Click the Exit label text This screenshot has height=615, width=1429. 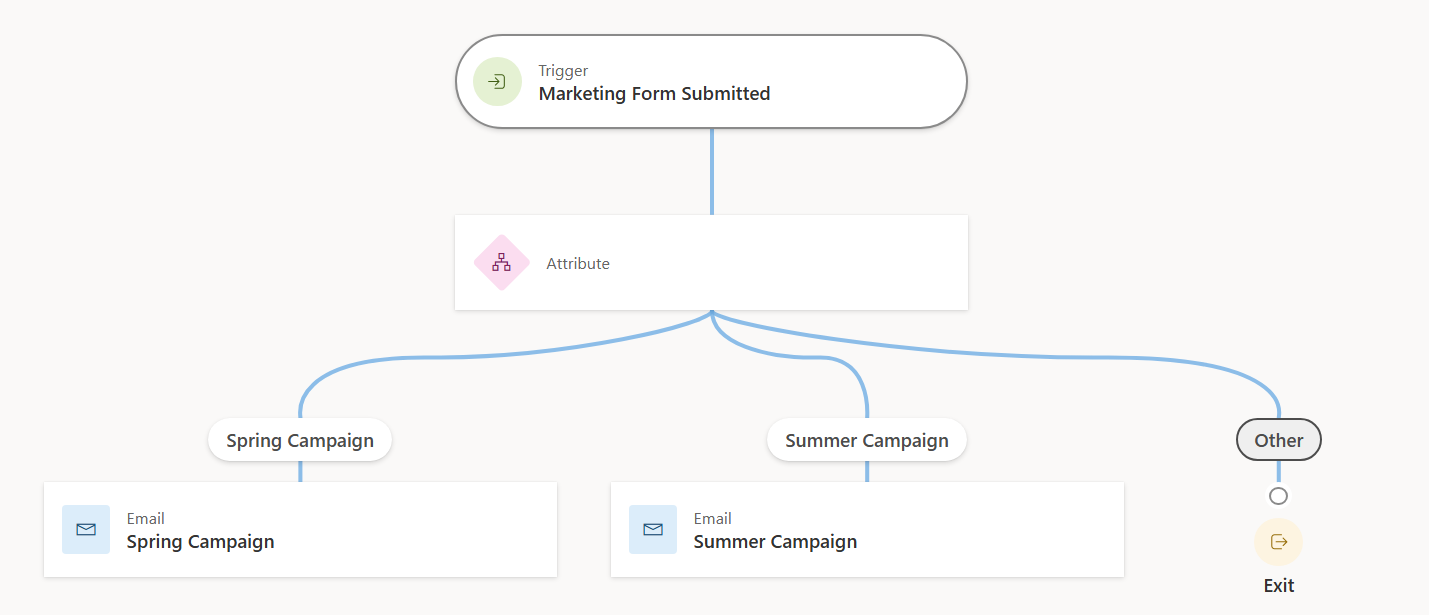(1278, 585)
